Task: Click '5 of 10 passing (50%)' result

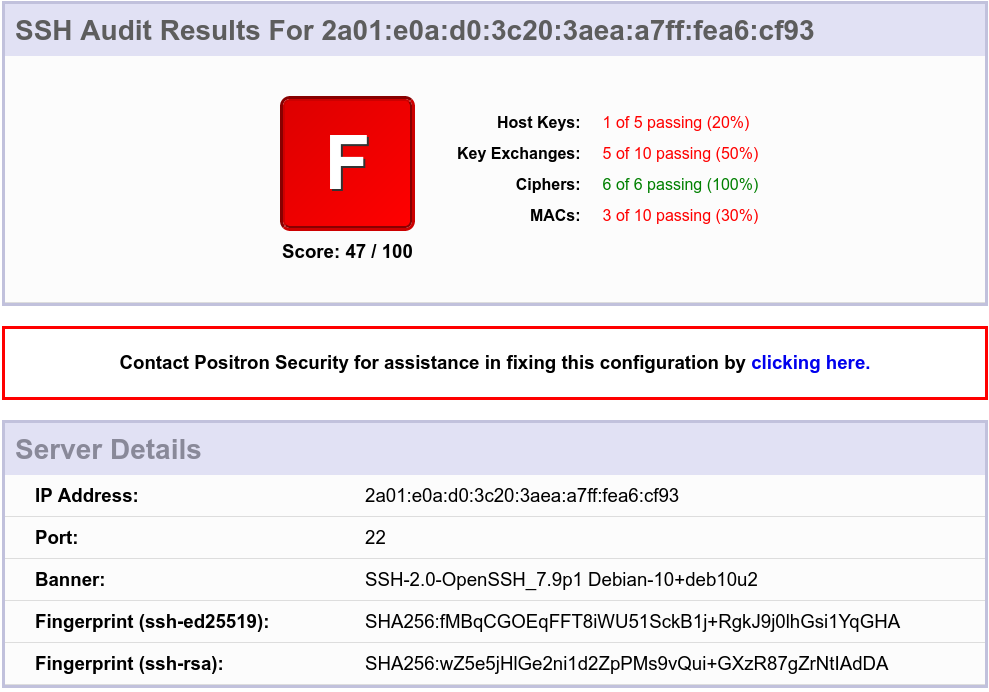Action: (680, 154)
